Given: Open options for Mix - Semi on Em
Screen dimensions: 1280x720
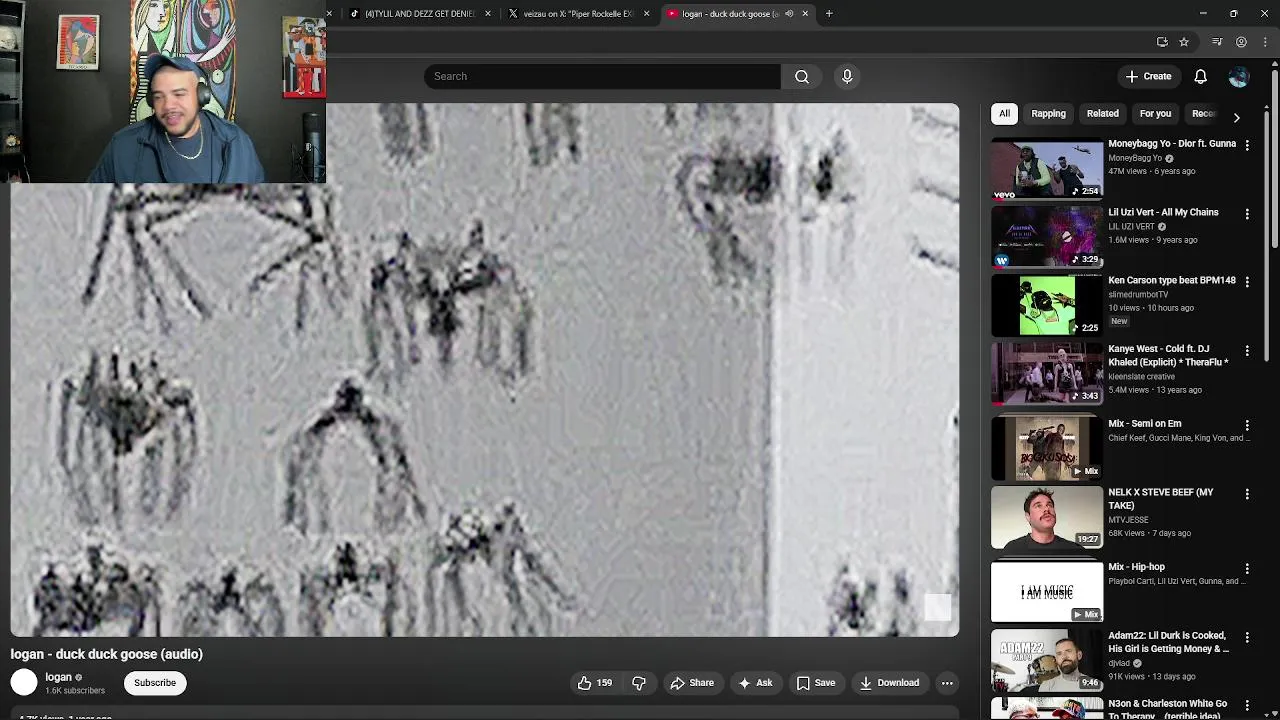Looking at the screenshot, I should pyautogui.click(x=1247, y=425).
